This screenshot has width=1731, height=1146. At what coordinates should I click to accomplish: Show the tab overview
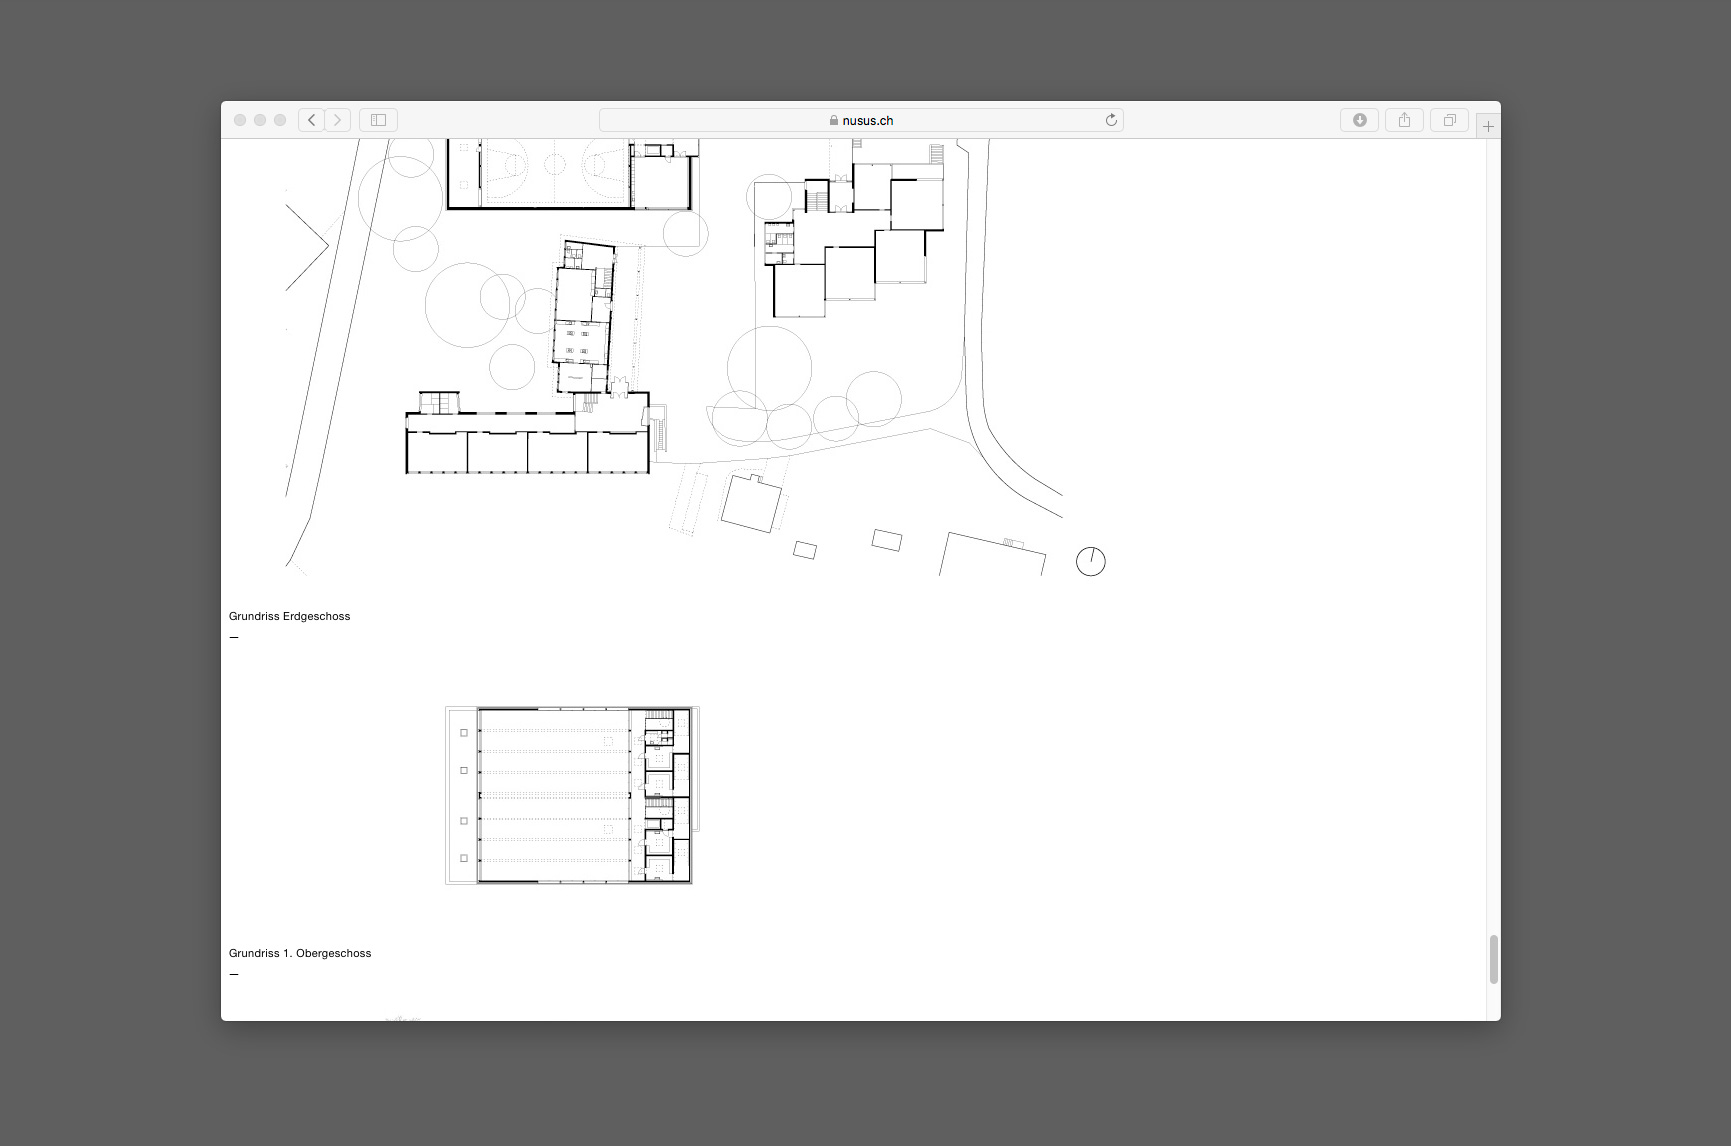(x=1449, y=120)
